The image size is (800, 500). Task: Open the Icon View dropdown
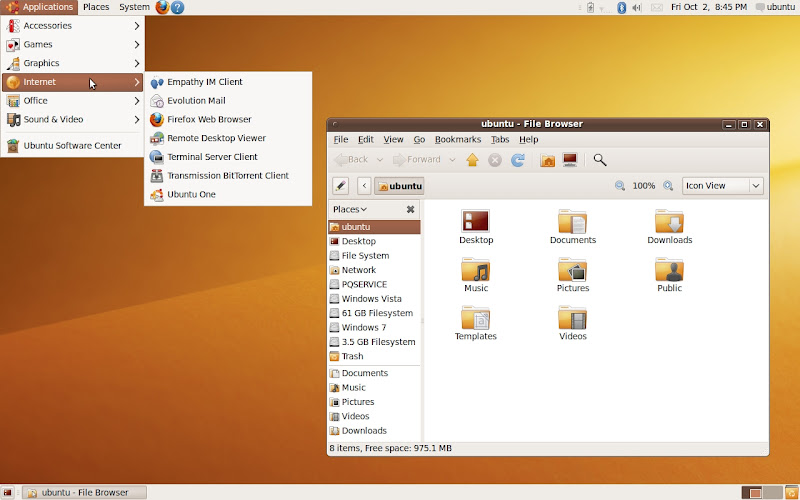pos(722,186)
